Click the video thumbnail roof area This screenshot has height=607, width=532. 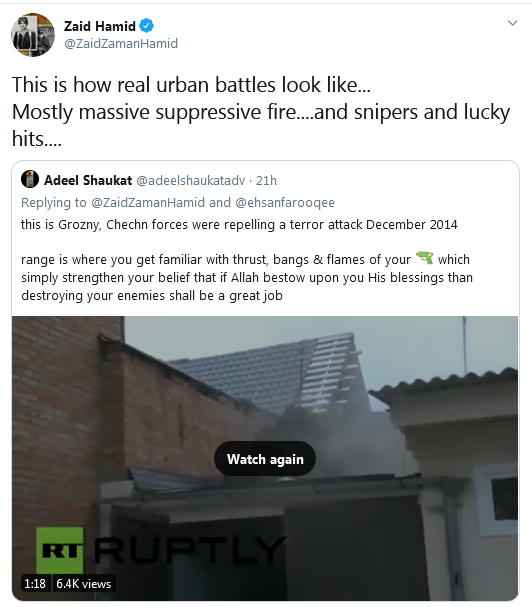(267, 372)
